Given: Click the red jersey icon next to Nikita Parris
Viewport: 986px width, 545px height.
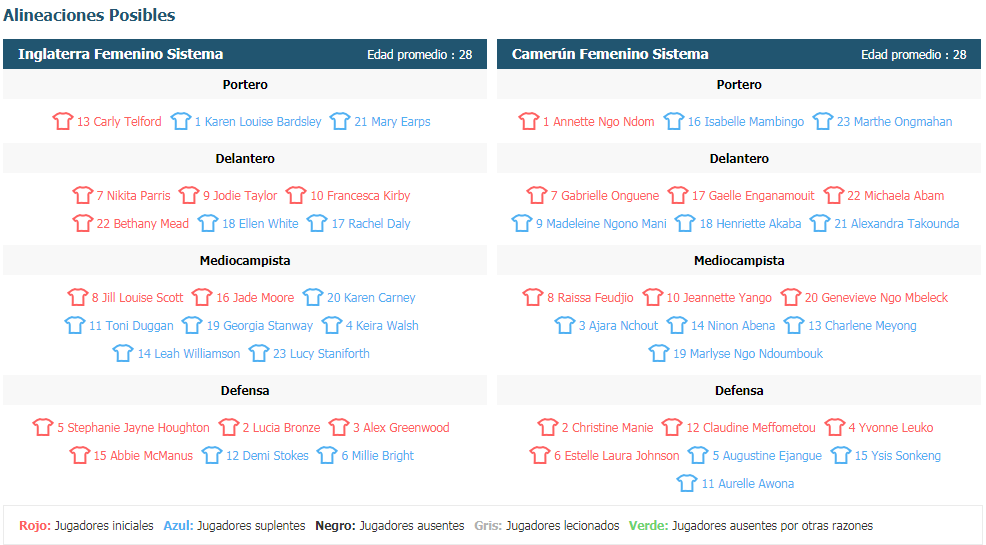Looking at the screenshot, I should pos(83,196).
